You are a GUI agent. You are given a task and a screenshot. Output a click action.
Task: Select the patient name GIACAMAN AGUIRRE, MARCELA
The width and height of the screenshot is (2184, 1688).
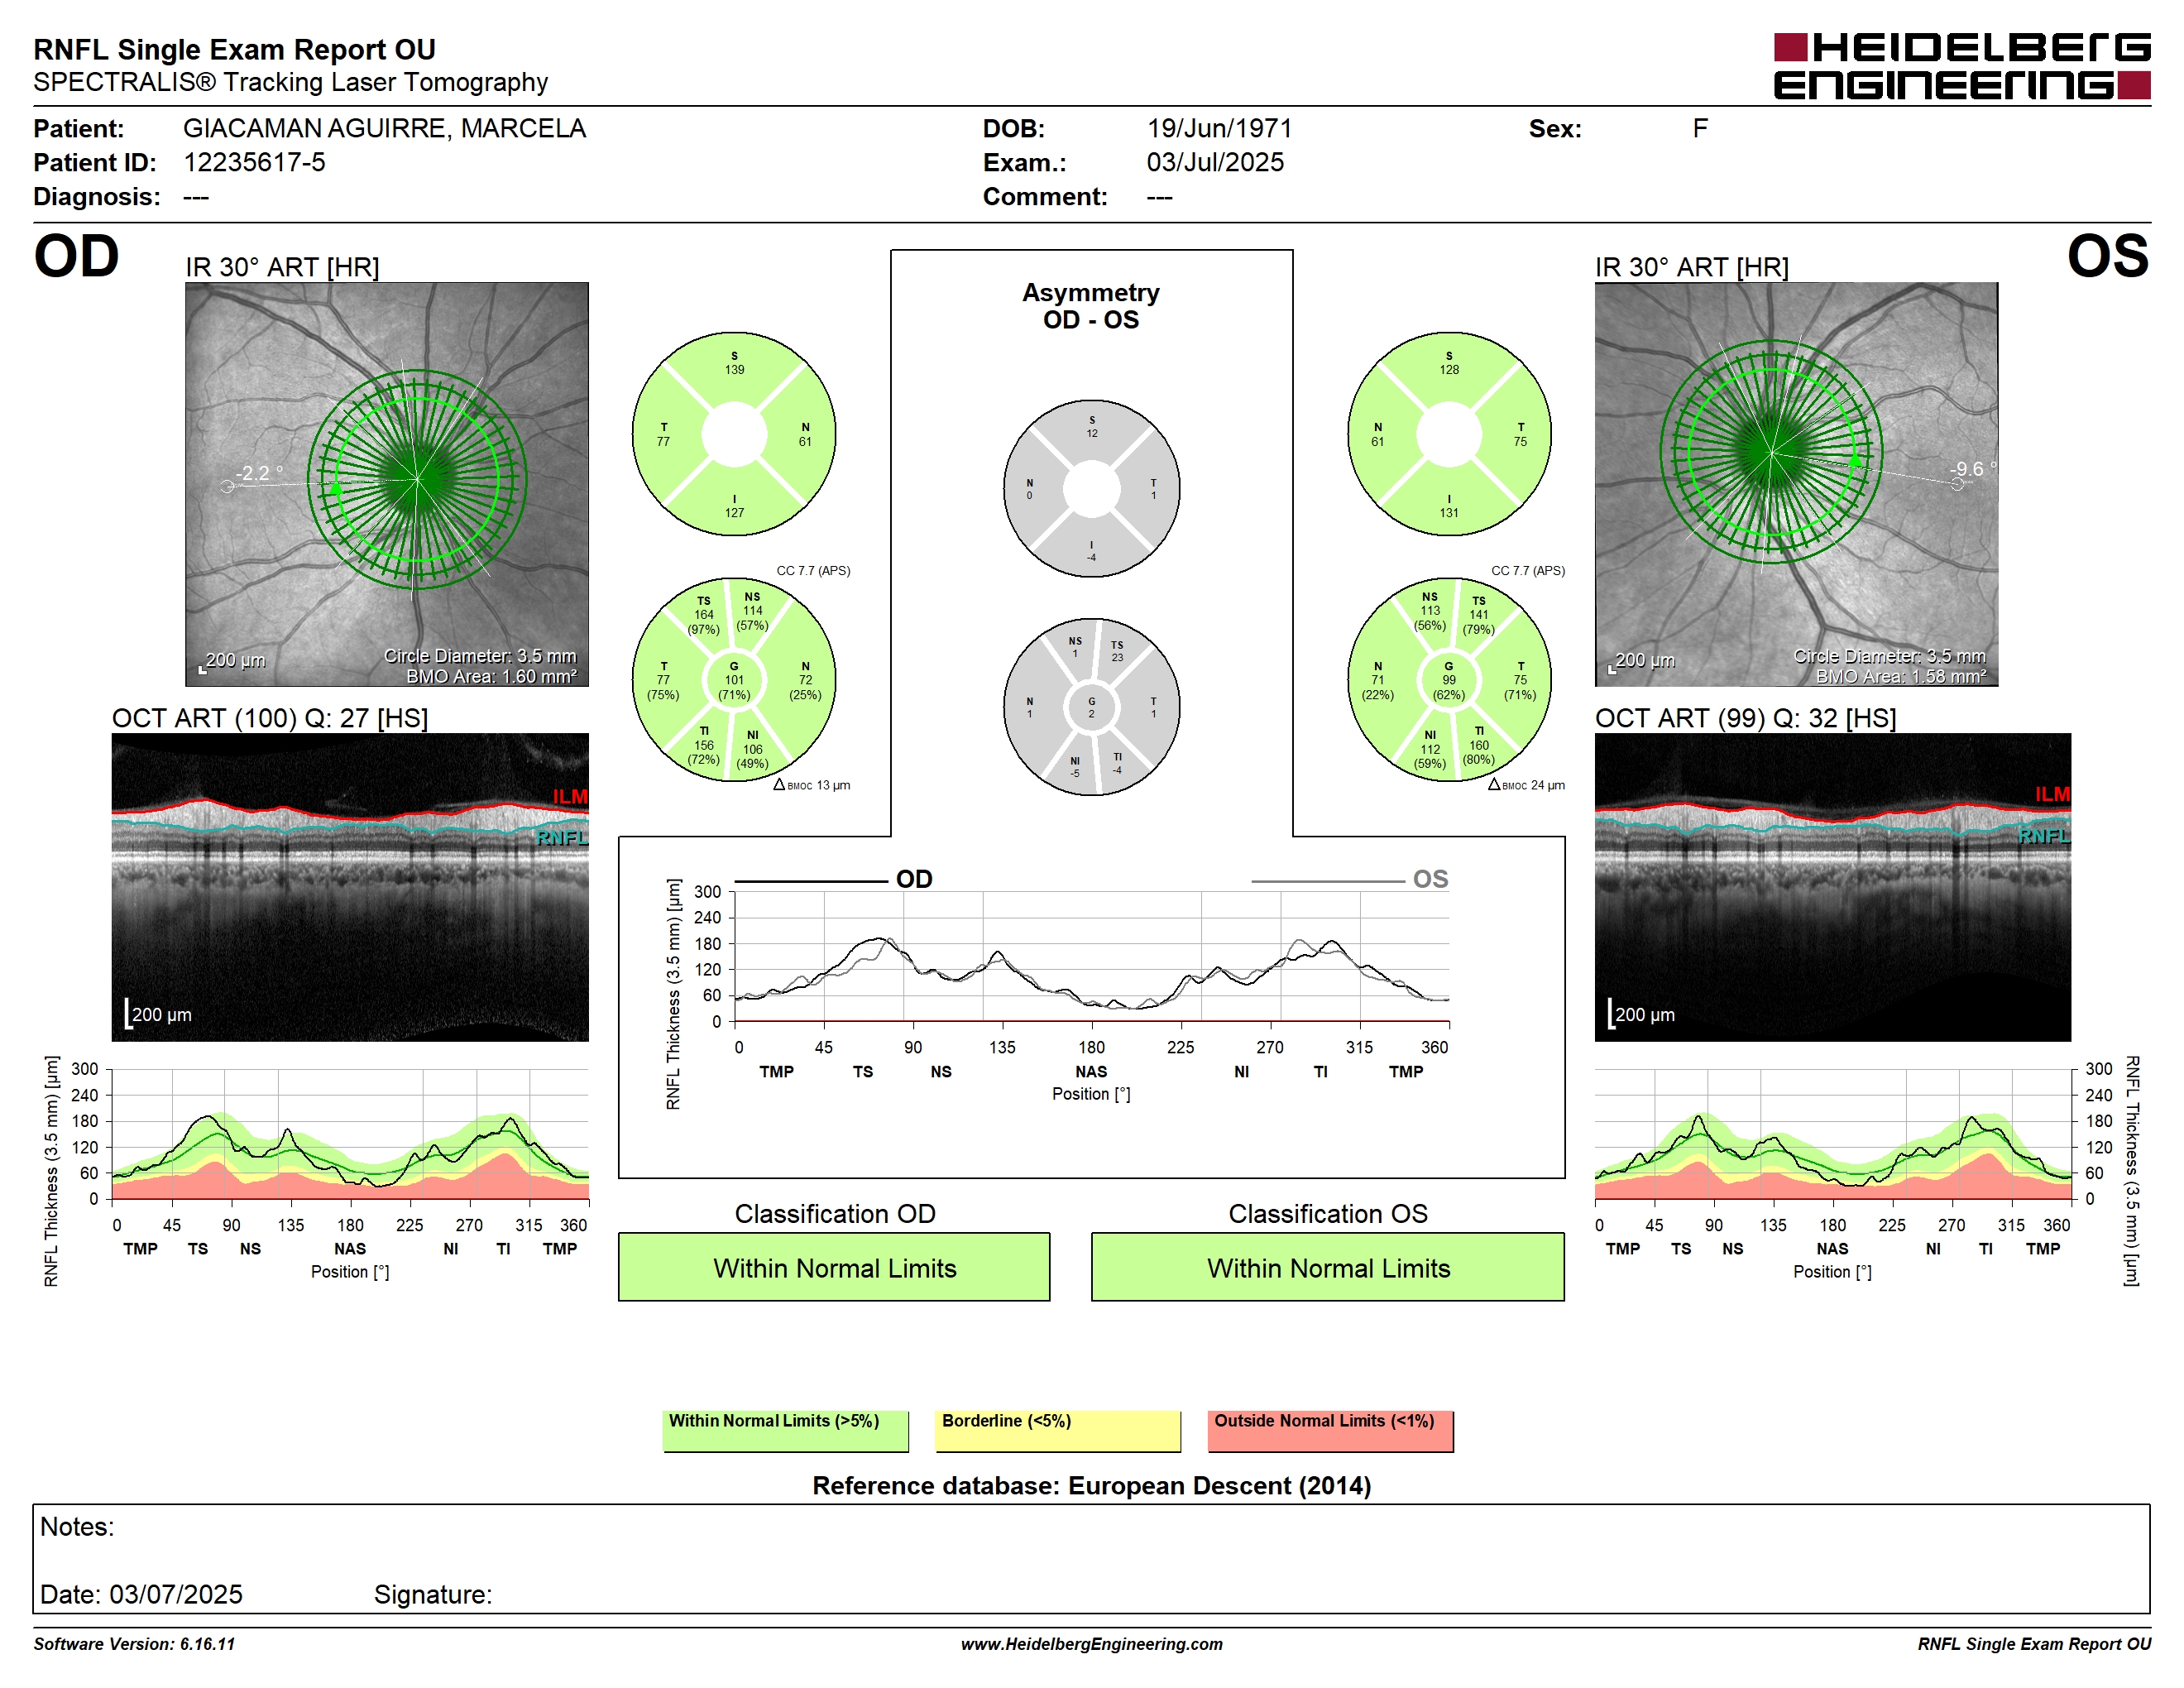click(x=385, y=129)
